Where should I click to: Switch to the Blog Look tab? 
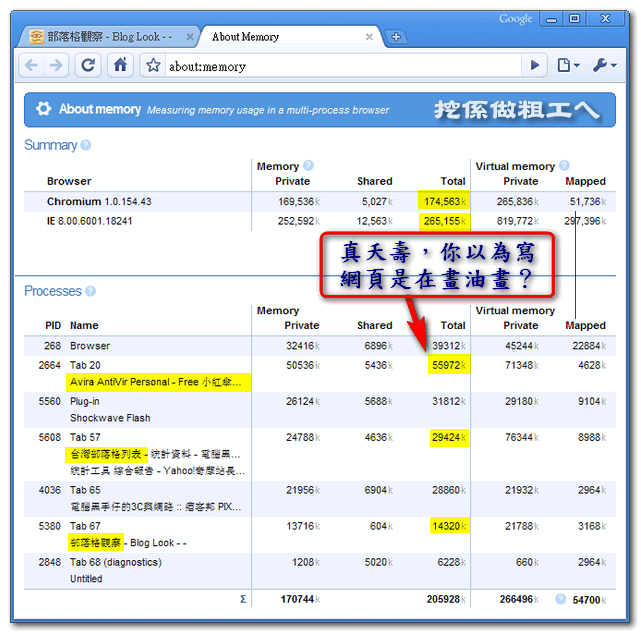[x=108, y=37]
